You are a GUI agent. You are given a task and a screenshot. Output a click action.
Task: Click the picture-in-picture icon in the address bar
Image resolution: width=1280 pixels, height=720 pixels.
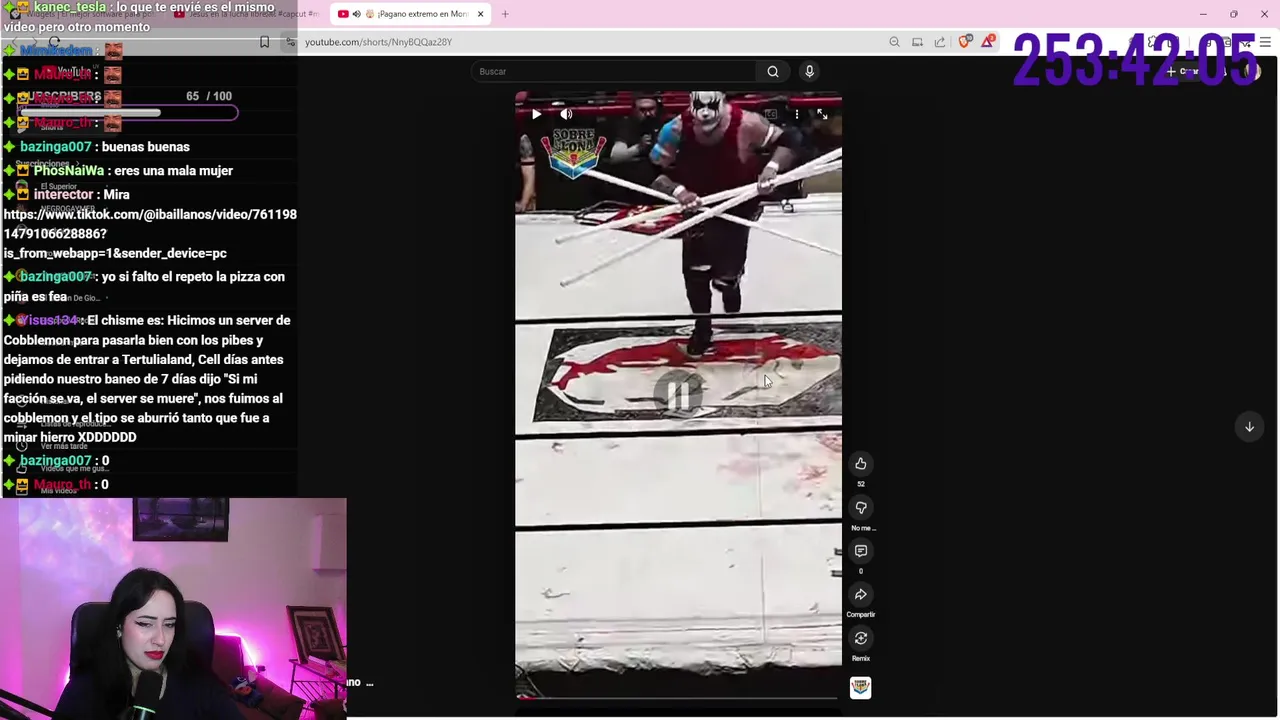917,42
